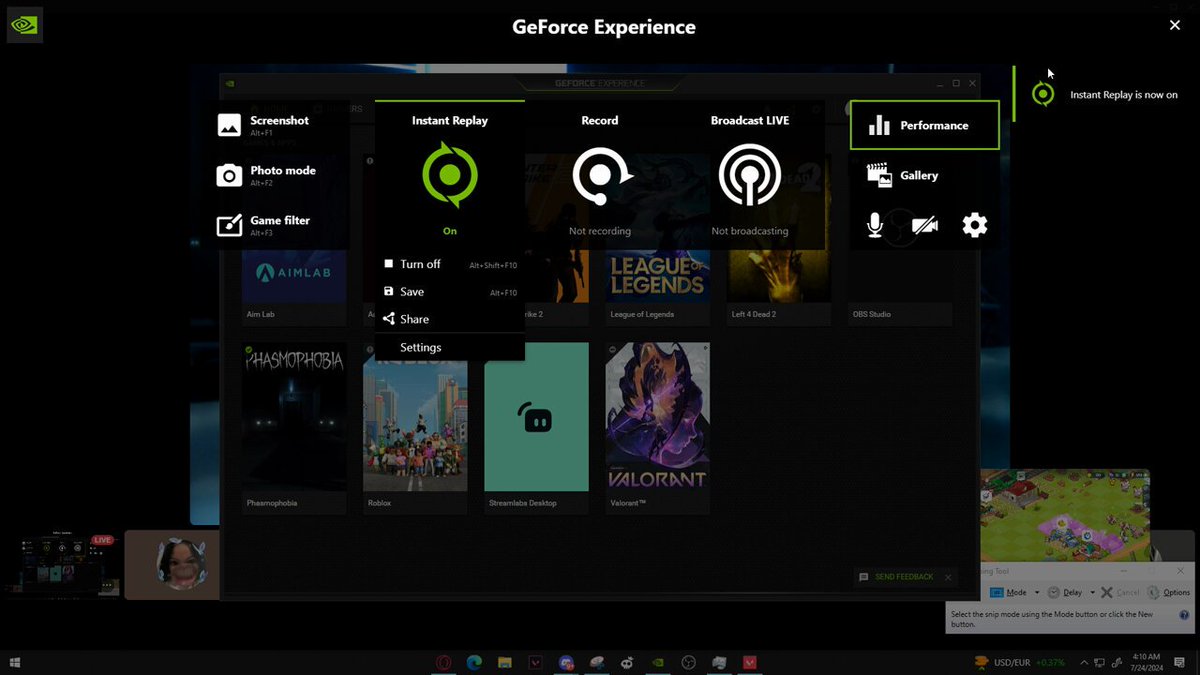Open Photo mode from the overlay
1200x675 pixels.
coord(266,175)
